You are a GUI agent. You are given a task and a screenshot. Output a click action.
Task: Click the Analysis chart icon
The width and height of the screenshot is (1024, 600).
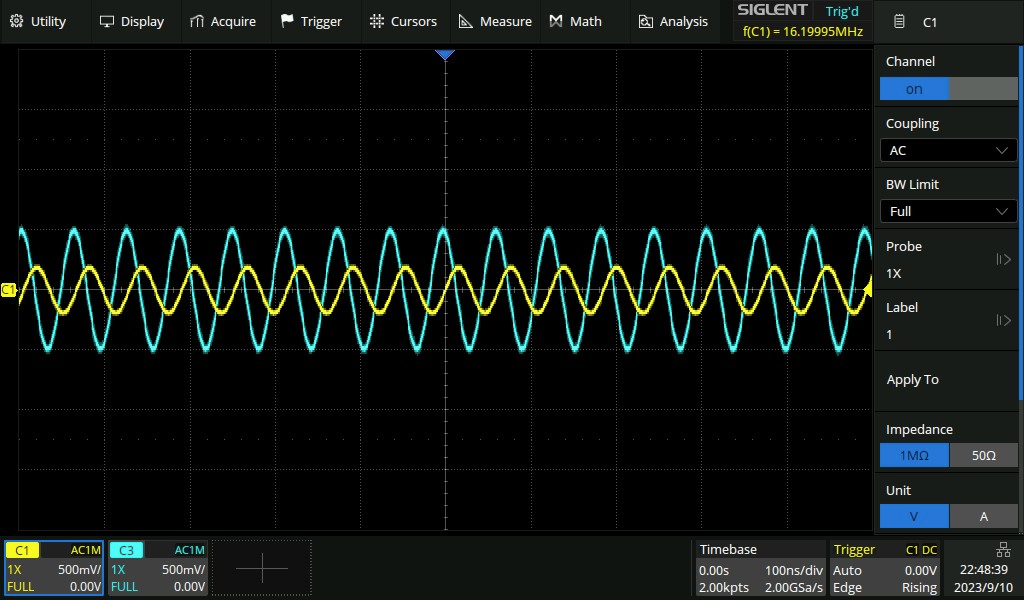645,21
